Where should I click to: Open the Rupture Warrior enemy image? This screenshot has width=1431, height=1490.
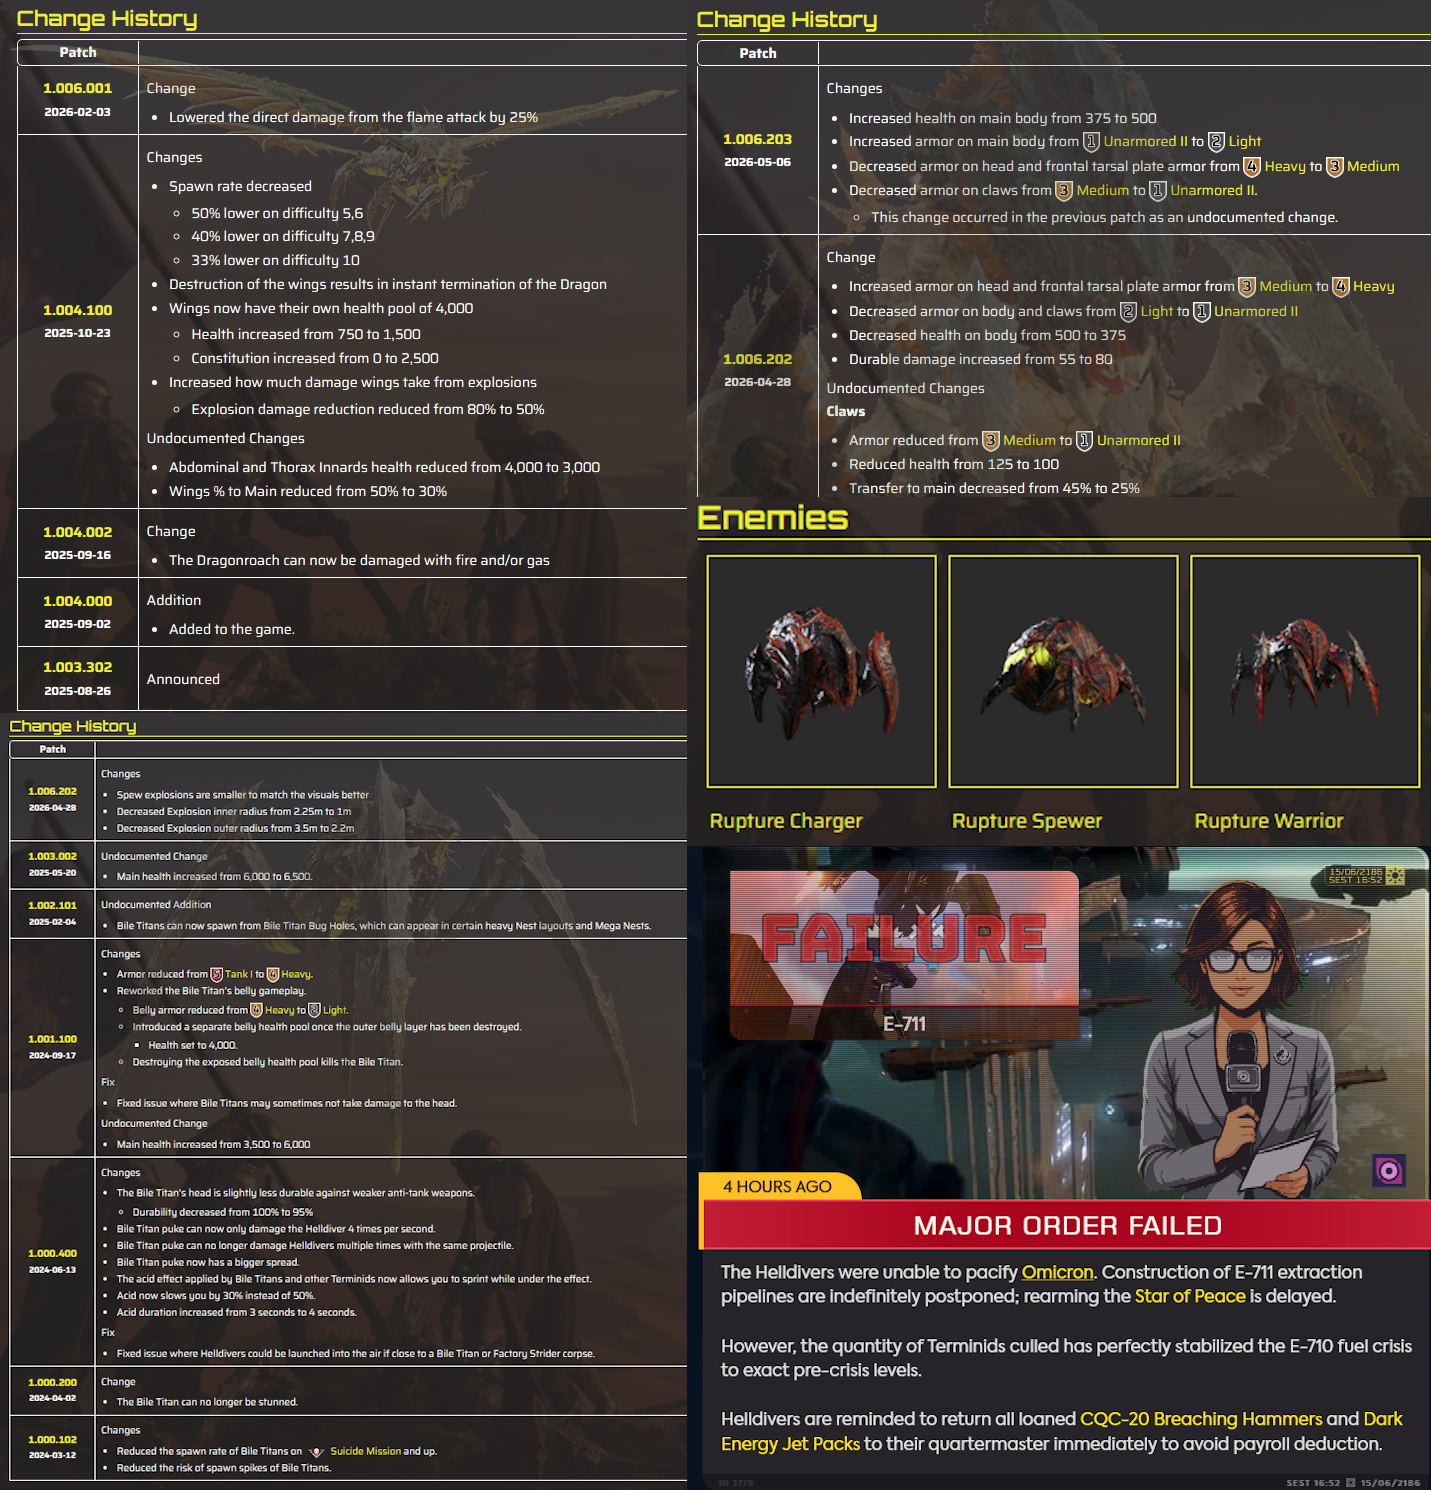[1305, 672]
